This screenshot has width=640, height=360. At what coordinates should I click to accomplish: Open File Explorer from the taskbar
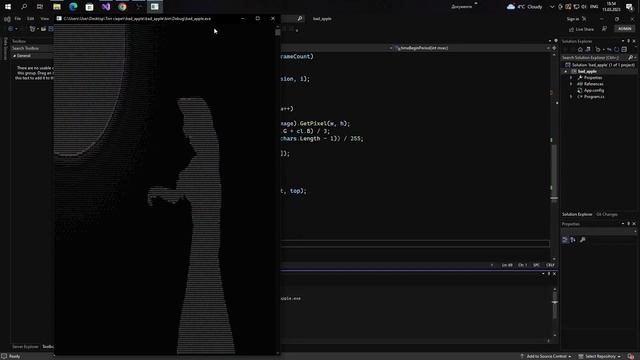click(x=57, y=7)
